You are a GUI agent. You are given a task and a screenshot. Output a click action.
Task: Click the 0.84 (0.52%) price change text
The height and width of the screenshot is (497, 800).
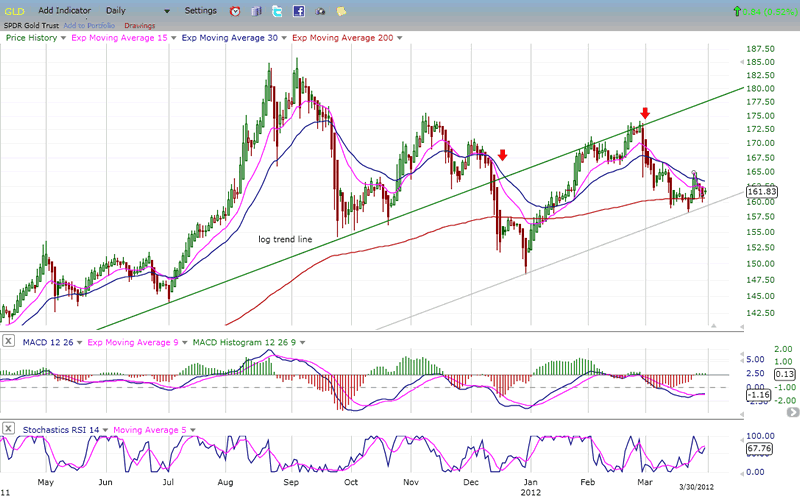point(769,11)
